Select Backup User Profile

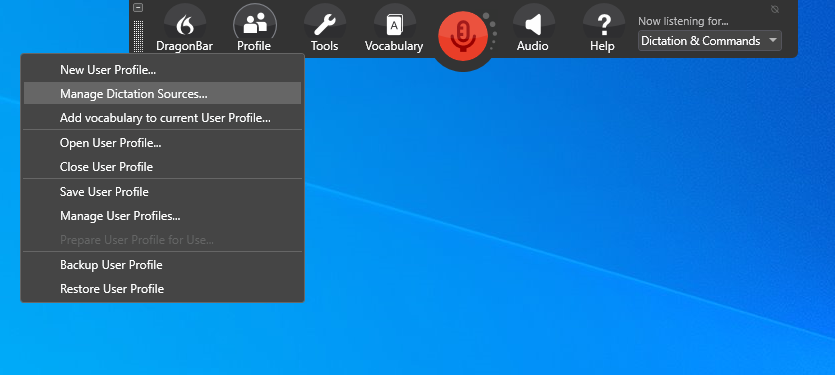(x=162, y=265)
